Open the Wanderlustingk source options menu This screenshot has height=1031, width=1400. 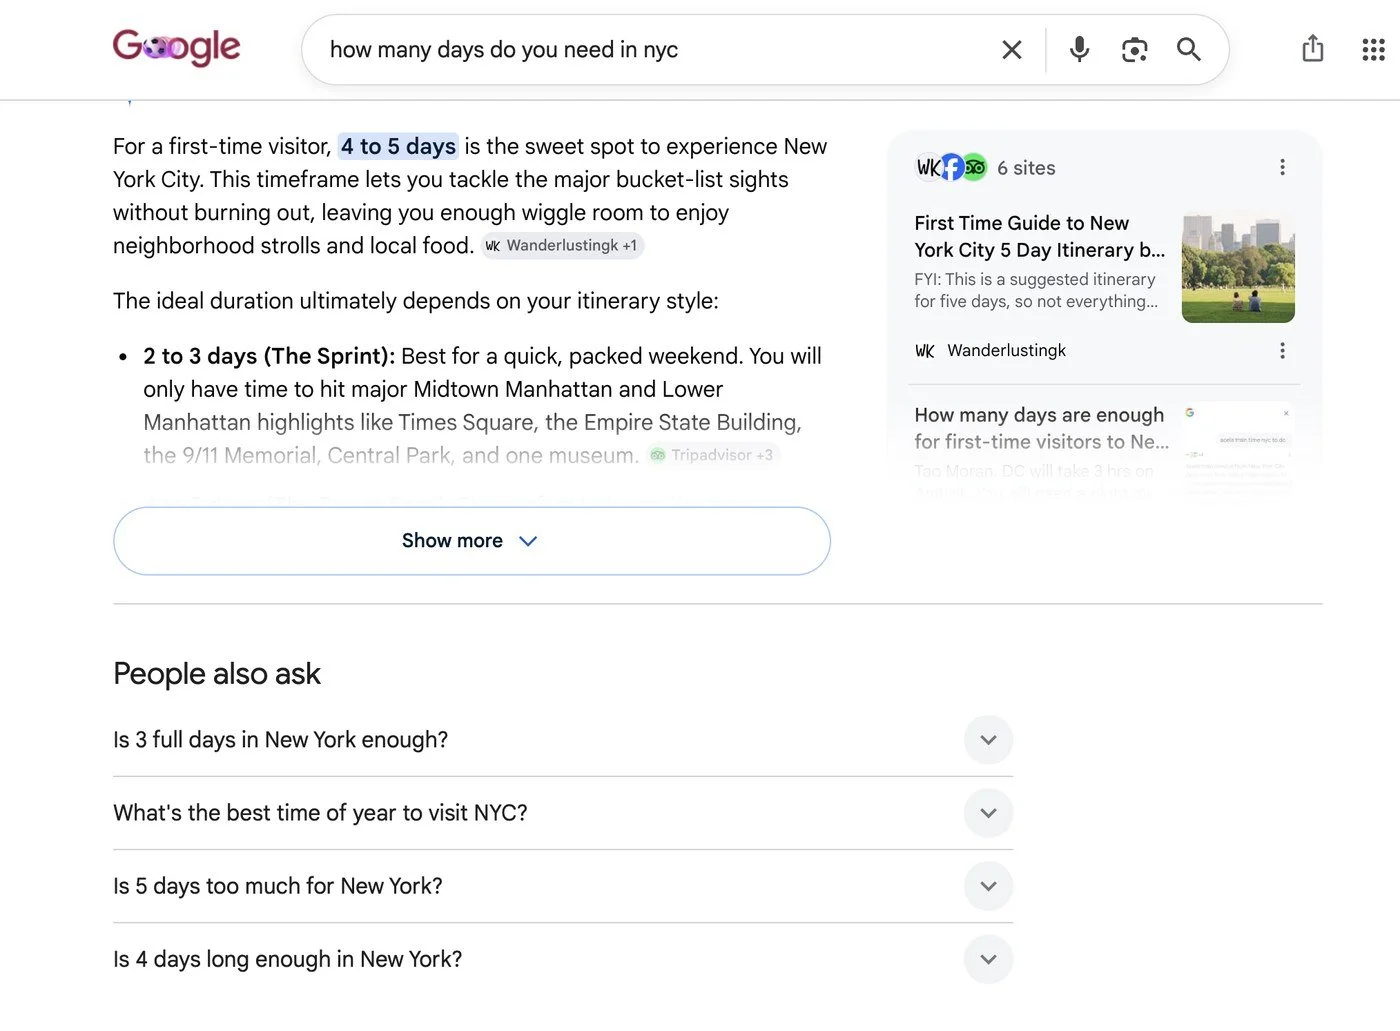[1282, 351]
